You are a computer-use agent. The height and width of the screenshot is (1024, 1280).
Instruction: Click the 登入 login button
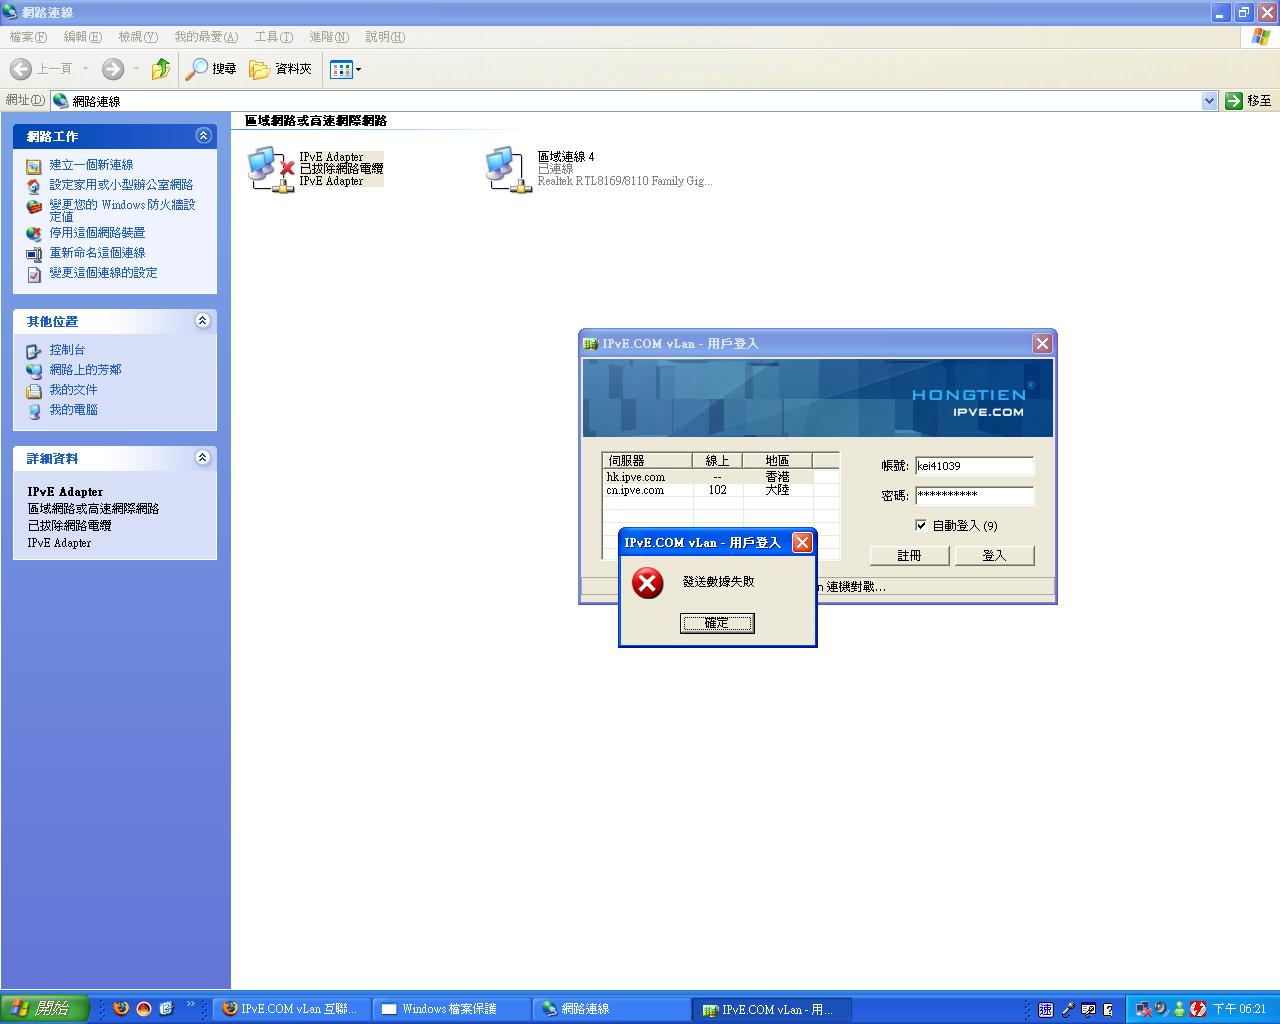[x=994, y=555]
